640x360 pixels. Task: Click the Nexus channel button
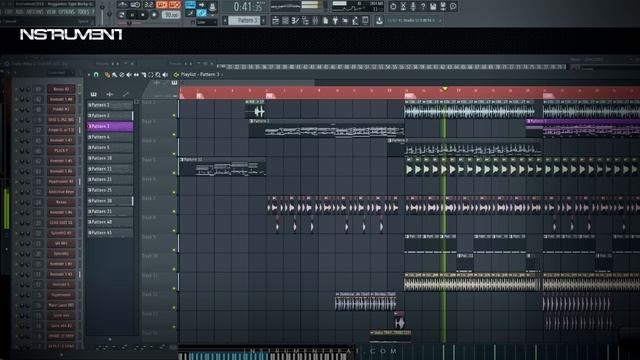point(61,202)
